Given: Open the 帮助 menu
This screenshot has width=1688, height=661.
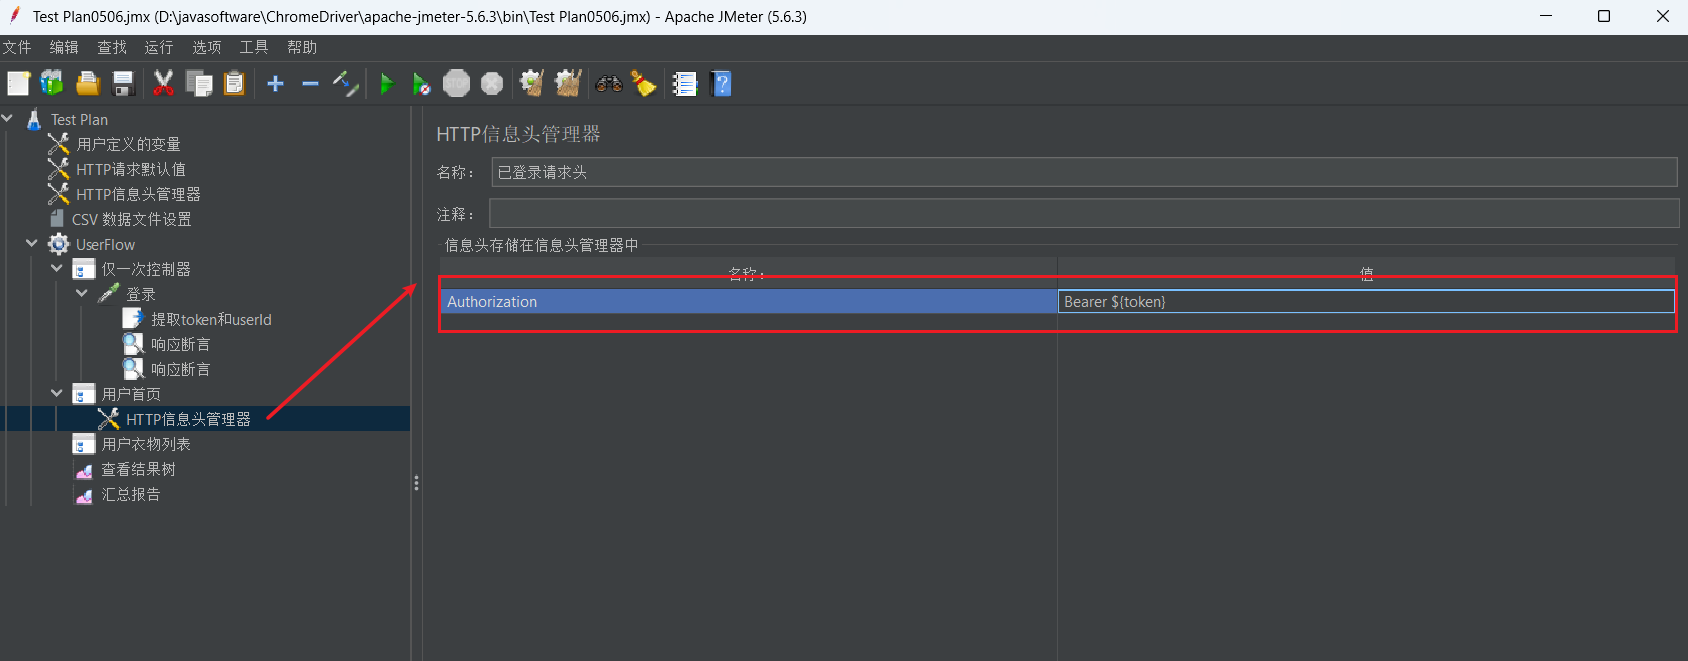Looking at the screenshot, I should pos(302,48).
